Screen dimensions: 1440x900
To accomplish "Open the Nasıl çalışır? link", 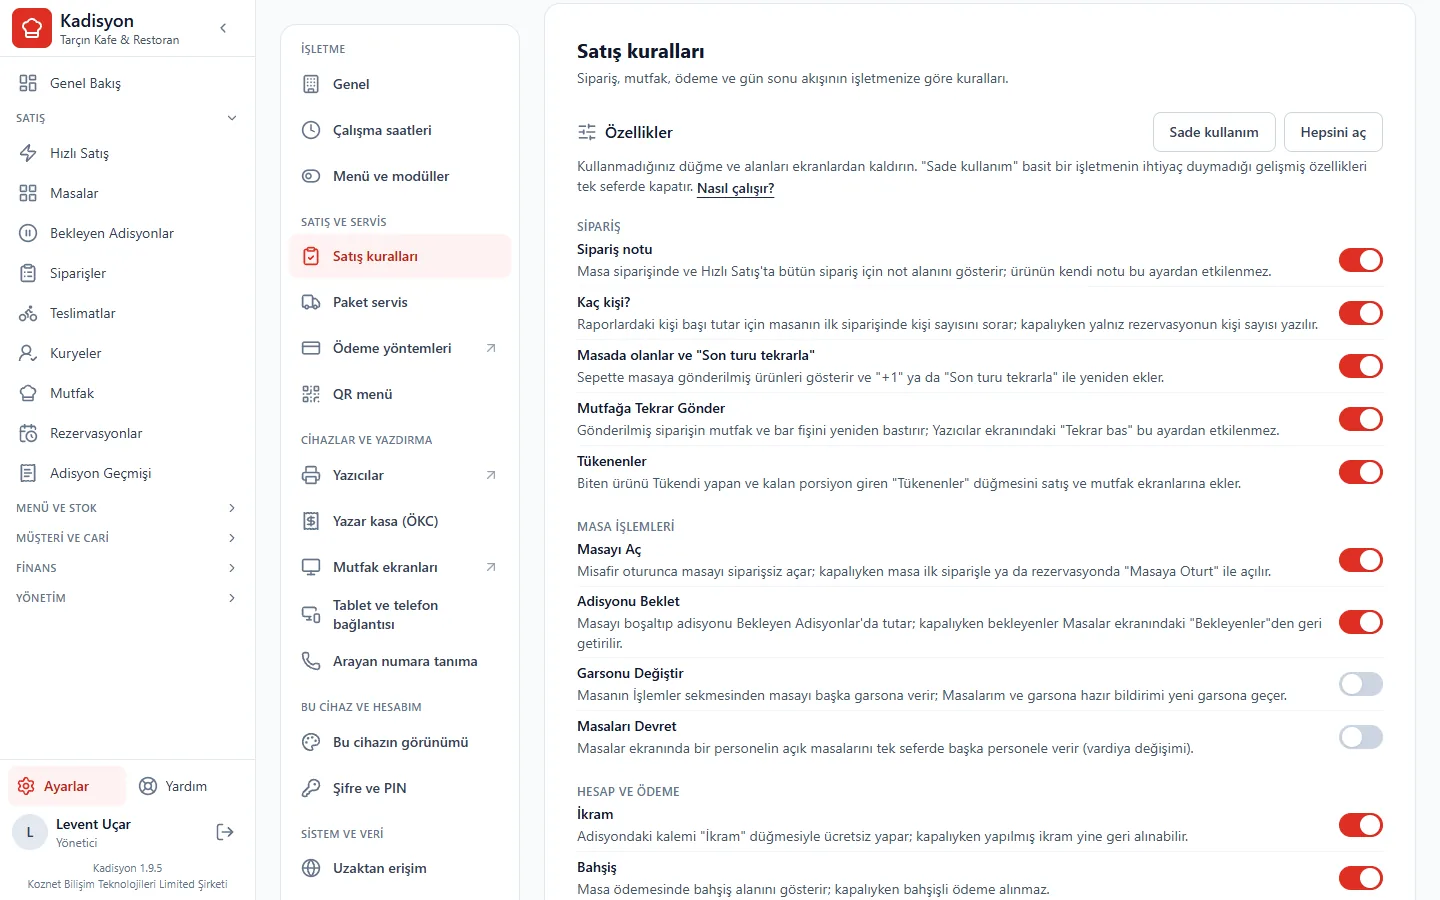I will (x=736, y=188).
